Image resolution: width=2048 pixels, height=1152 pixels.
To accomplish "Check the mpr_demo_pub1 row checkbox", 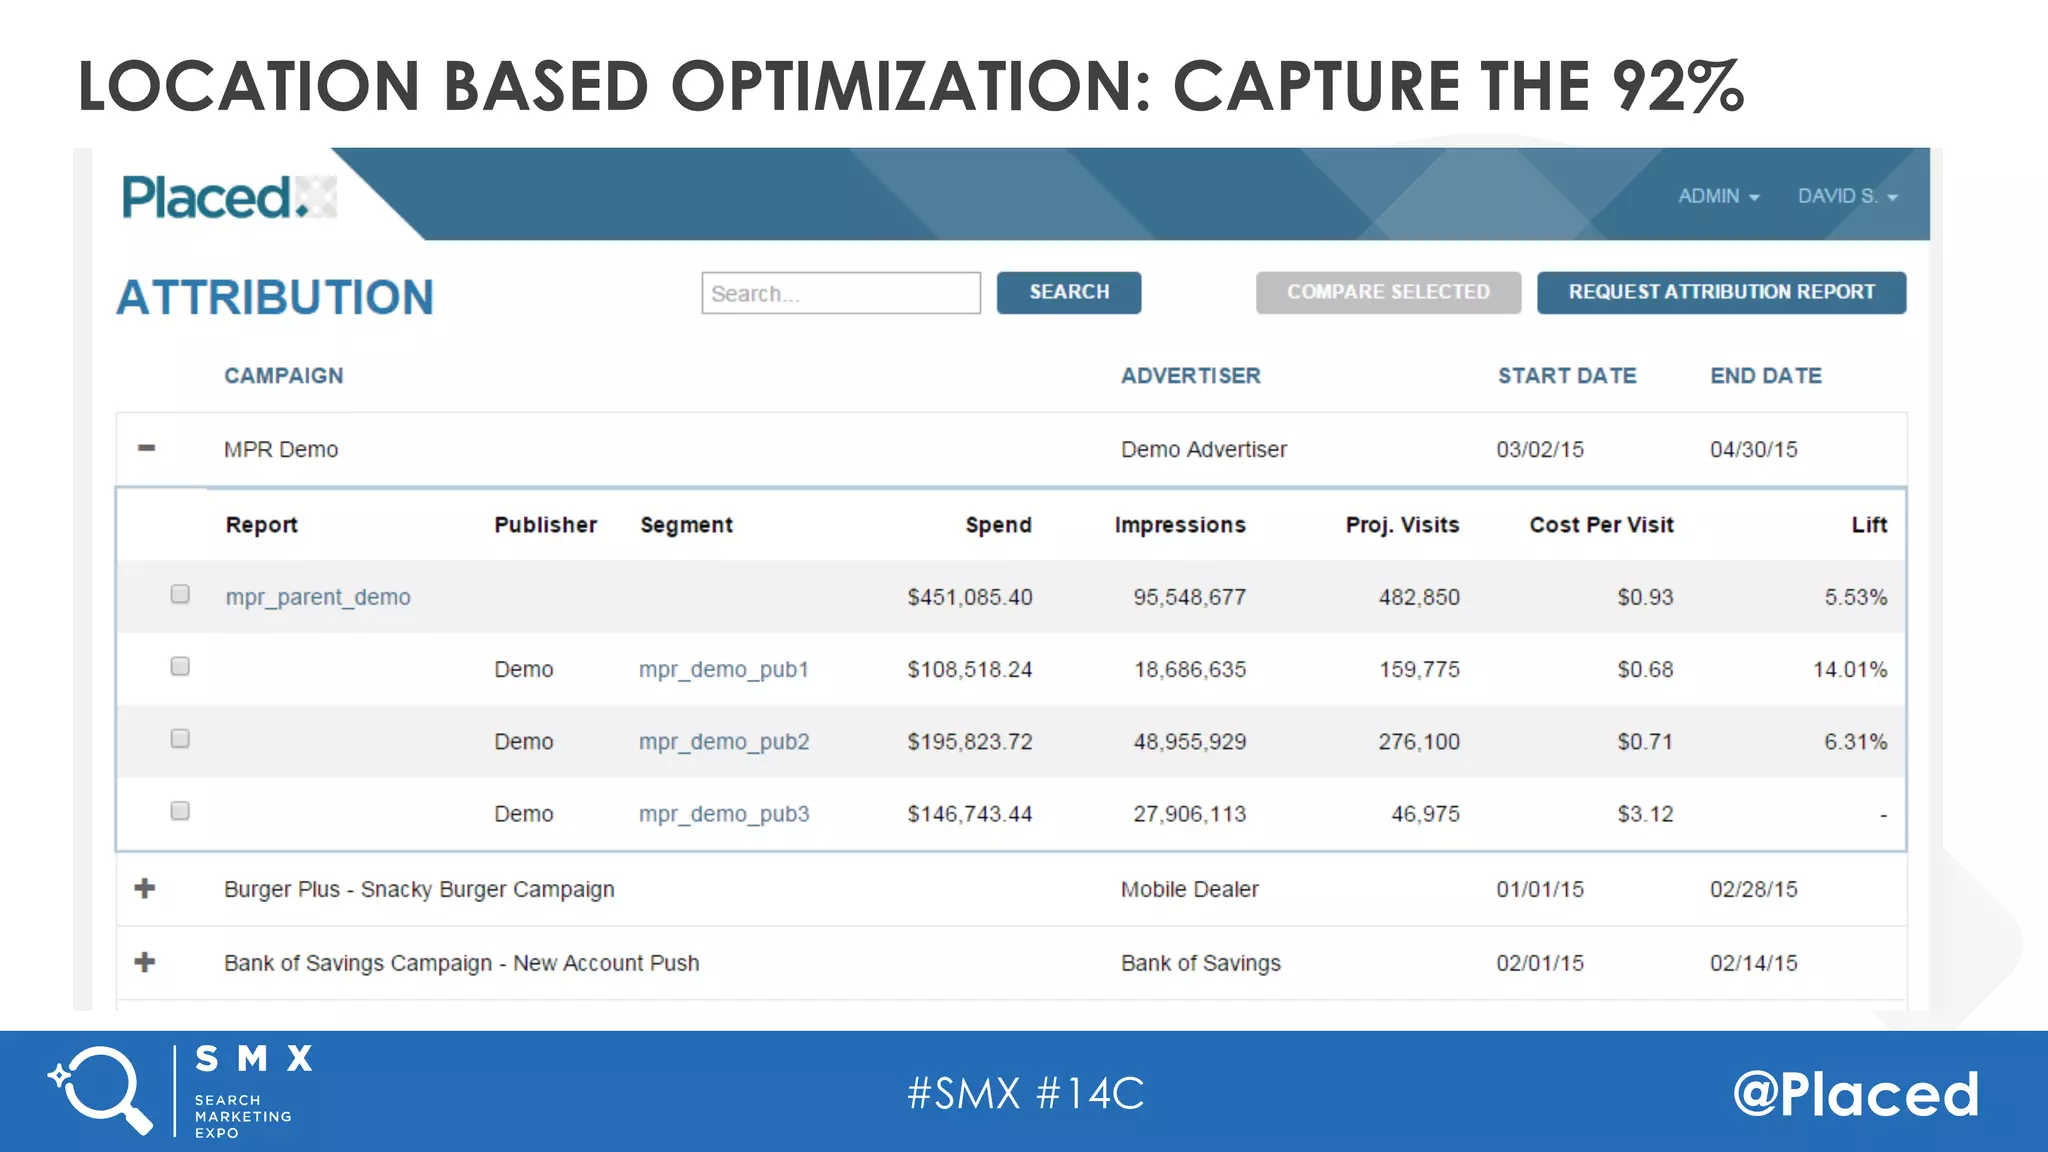I will point(180,666).
